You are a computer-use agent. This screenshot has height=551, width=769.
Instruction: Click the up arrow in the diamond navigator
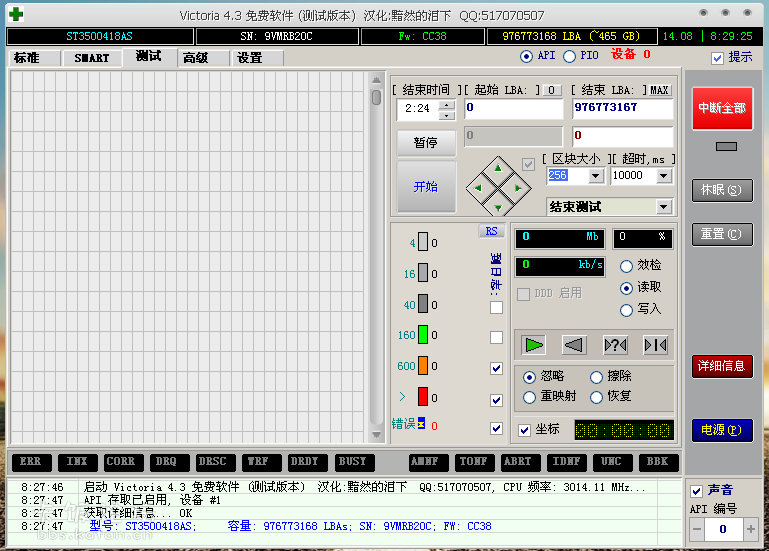498,168
